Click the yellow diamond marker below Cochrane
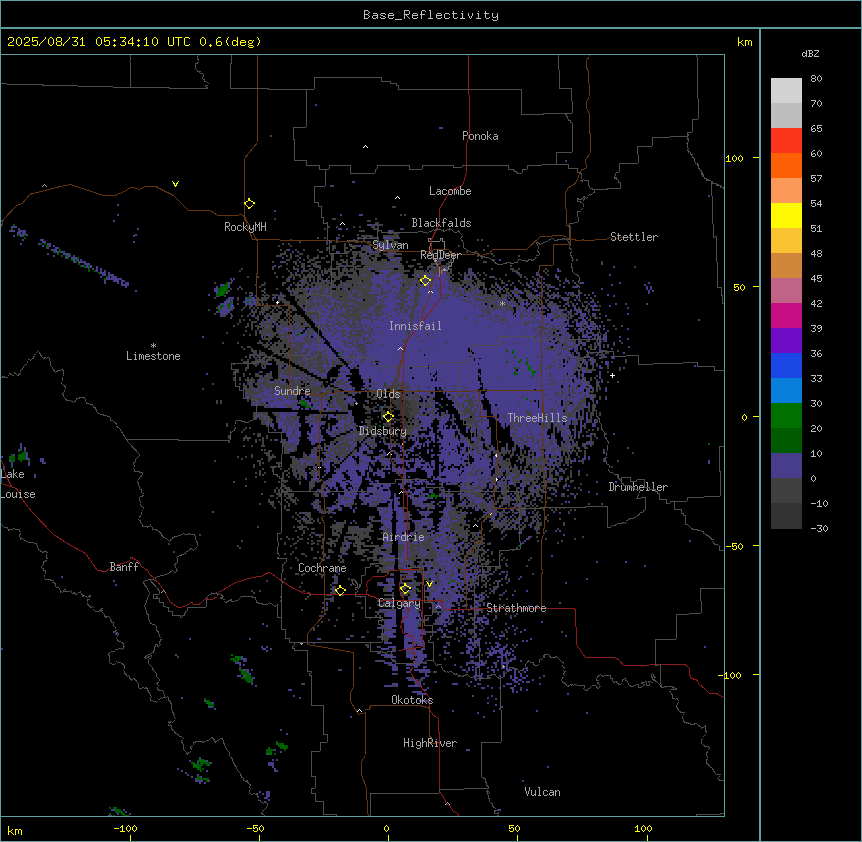The image size is (862, 842). pyautogui.click(x=340, y=590)
